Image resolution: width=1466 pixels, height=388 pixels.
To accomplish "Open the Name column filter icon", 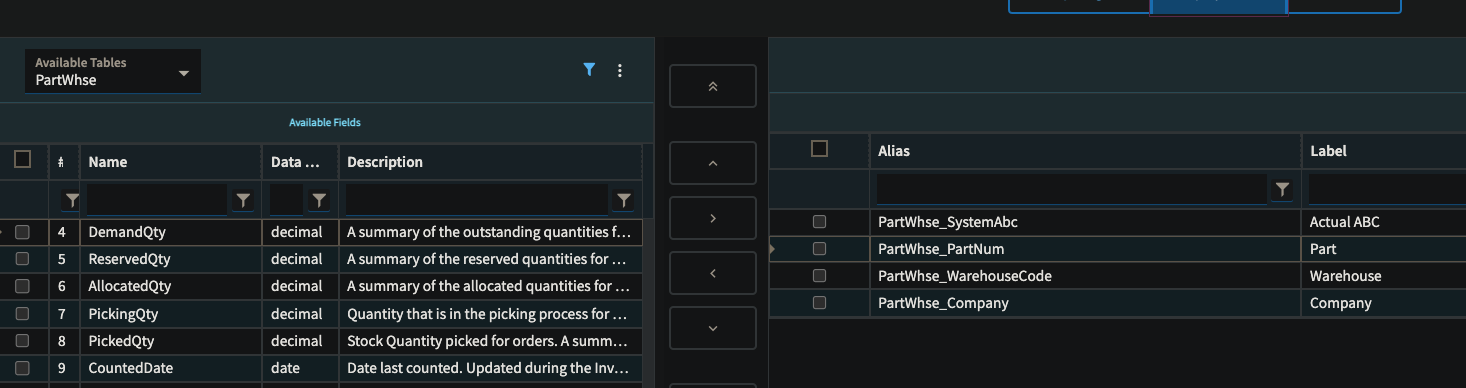I will pyautogui.click(x=243, y=201).
